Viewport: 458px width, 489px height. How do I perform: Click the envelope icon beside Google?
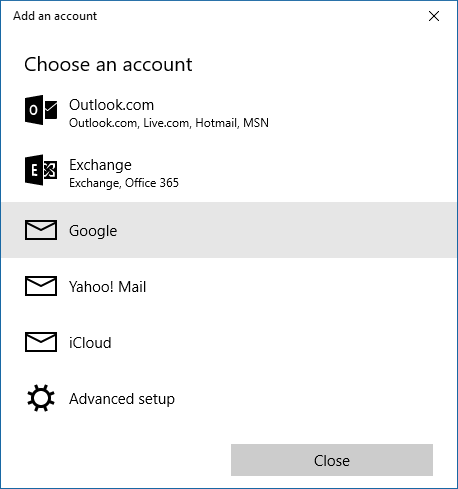click(41, 230)
